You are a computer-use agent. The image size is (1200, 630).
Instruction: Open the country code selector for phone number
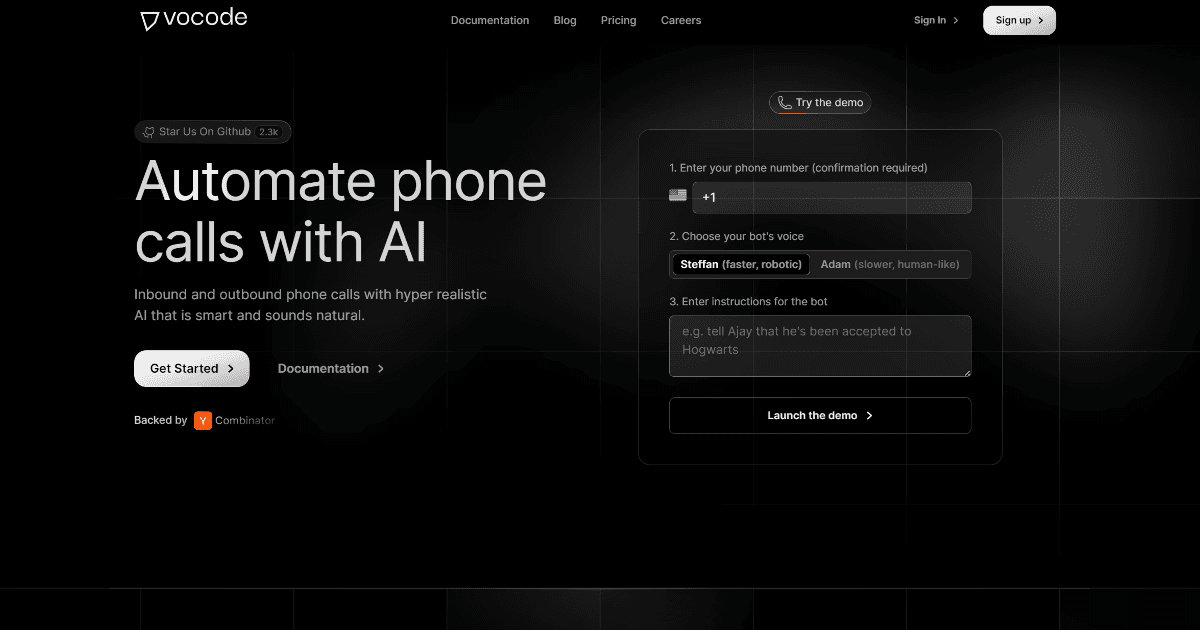677,194
